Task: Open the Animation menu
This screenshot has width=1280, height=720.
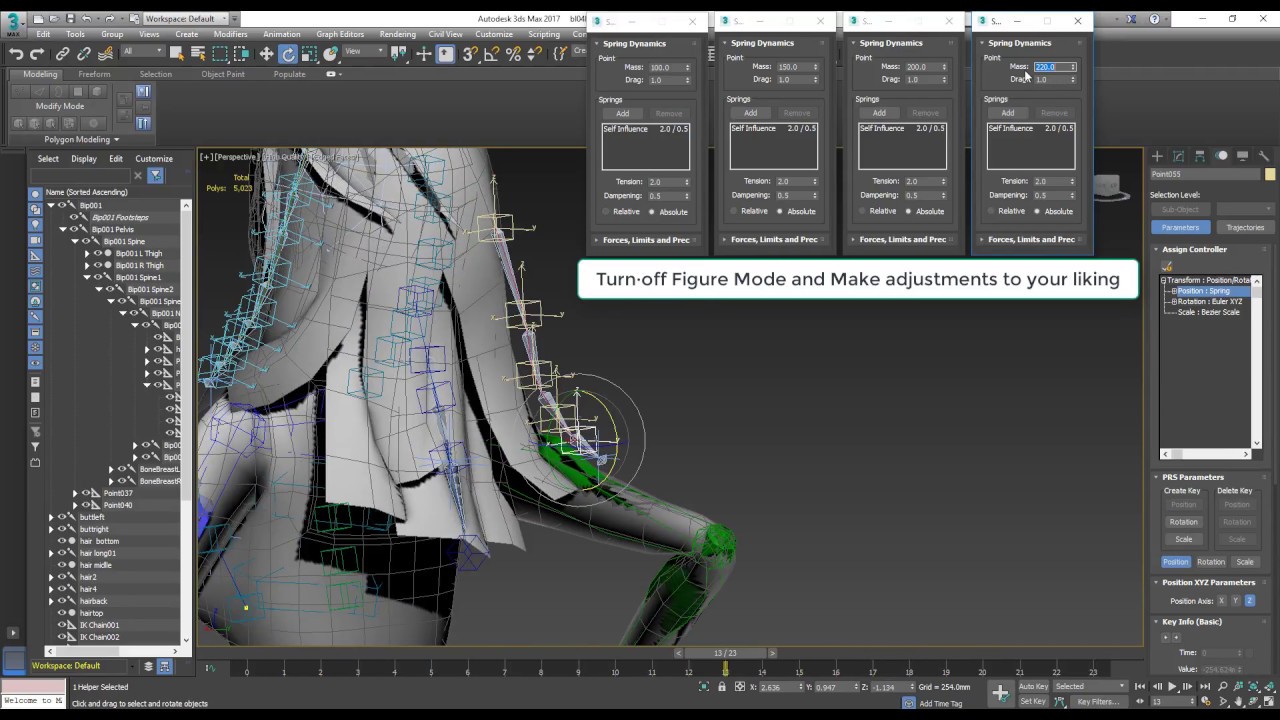Action: pos(282,34)
